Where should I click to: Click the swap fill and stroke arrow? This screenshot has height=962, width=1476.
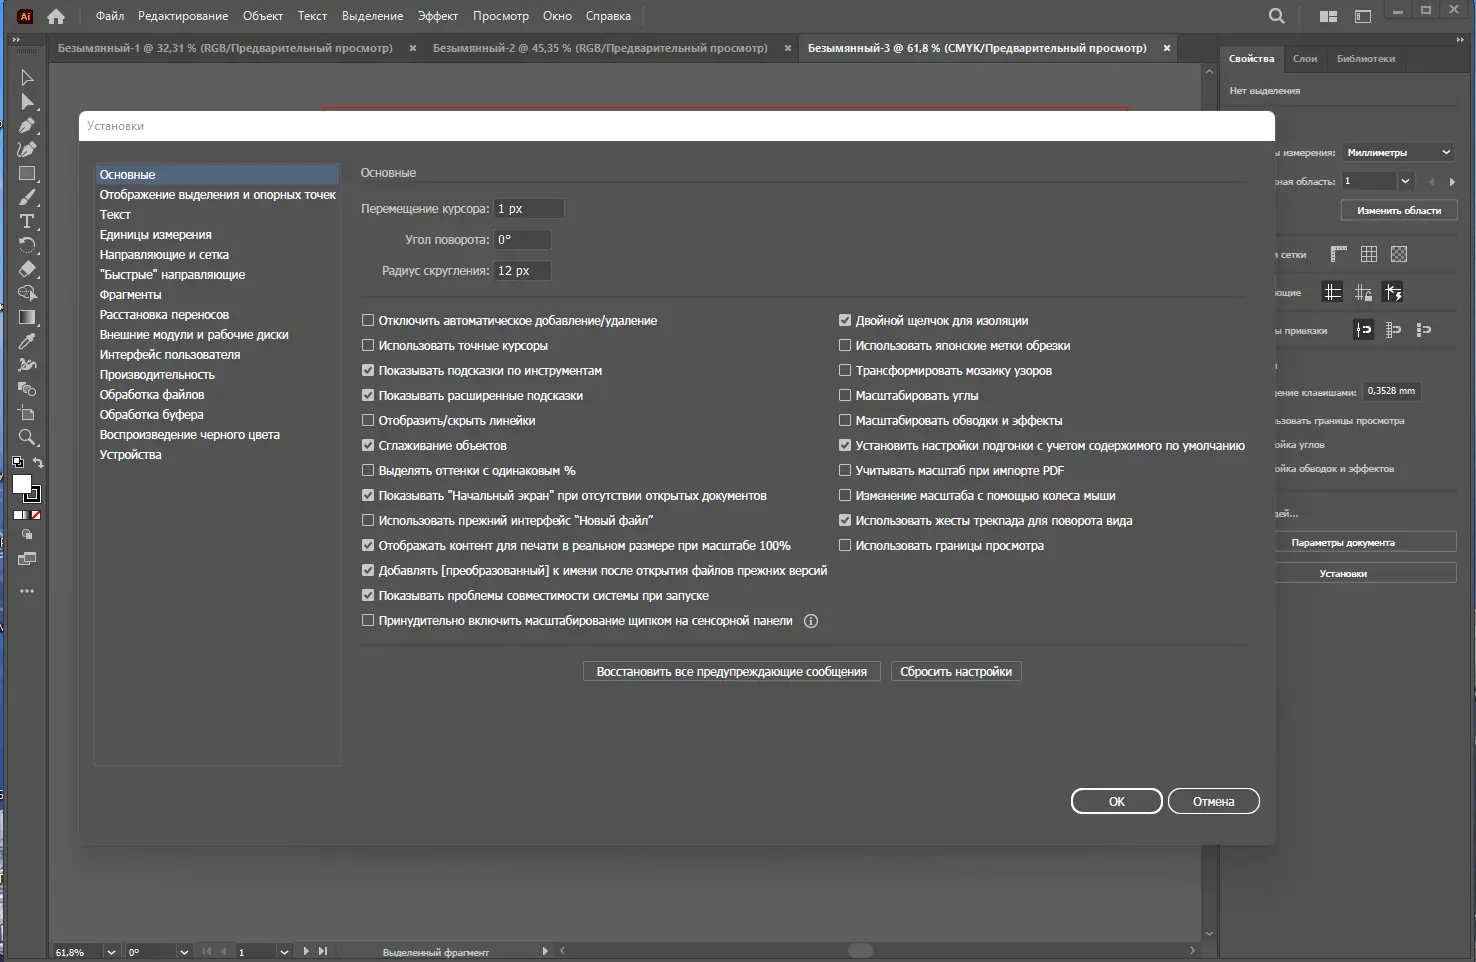[38, 463]
